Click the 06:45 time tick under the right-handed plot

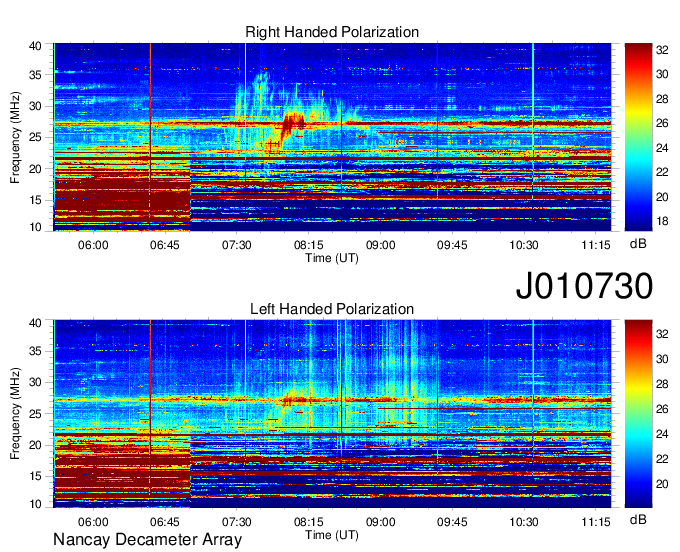[x=165, y=245]
